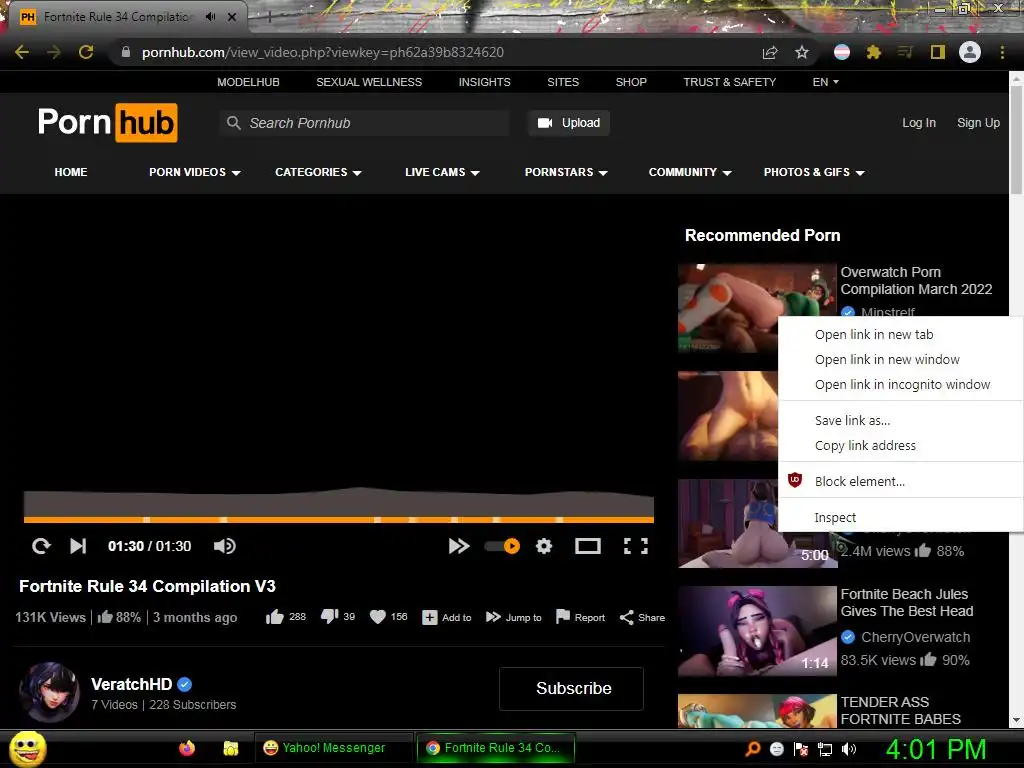The width and height of the screenshot is (1024, 768).
Task: Expand the Photos & GIFs nav dropdown
Action: tap(814, 172)
